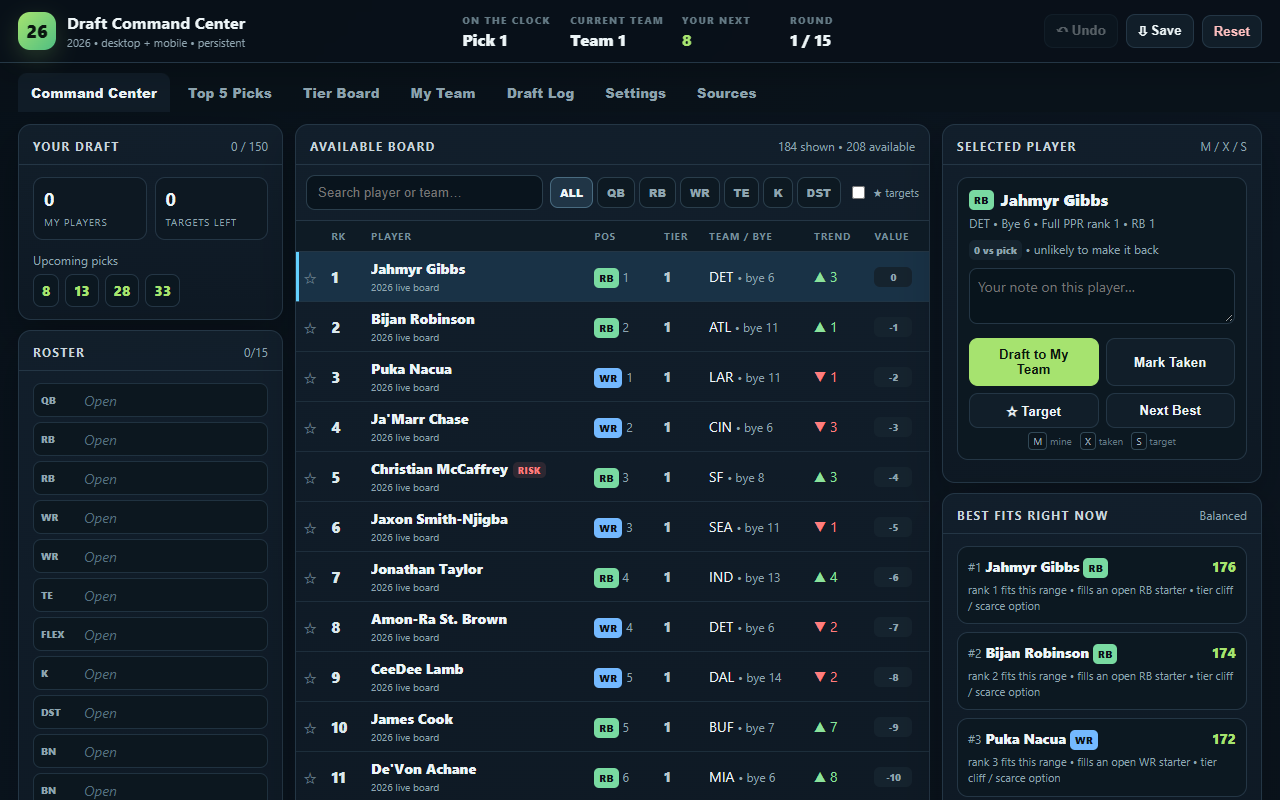
Task: Click the green 26 app logo badge
Action: 37,31
